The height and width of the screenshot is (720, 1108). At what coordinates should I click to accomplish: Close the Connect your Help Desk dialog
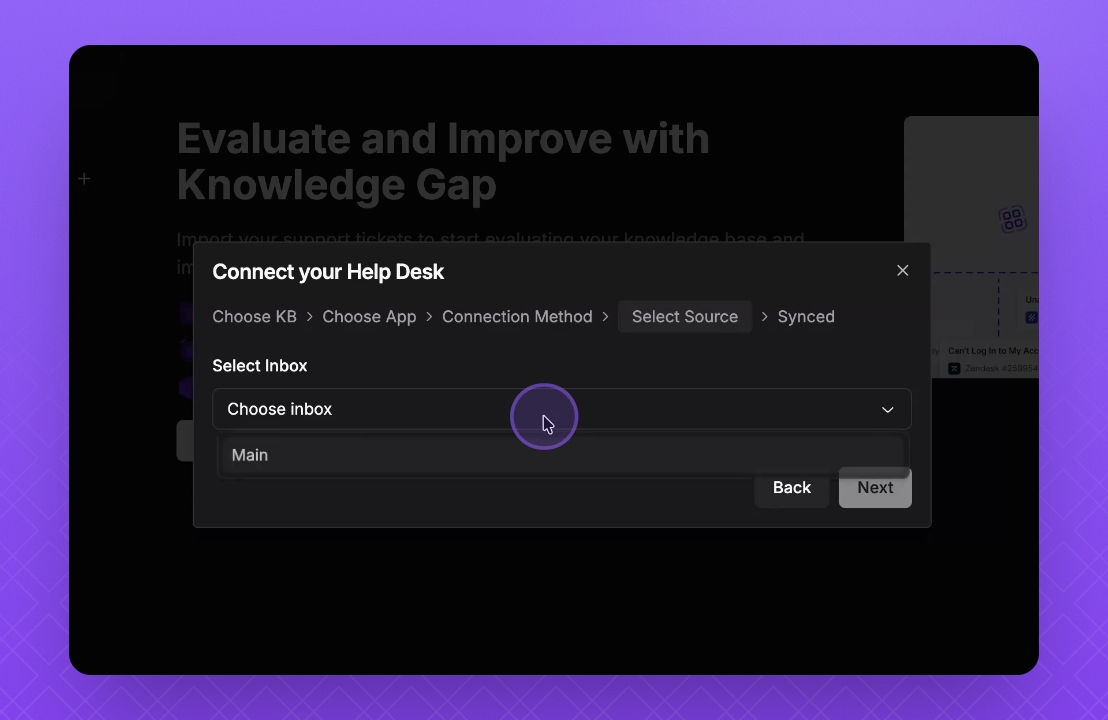click(902, 271)
